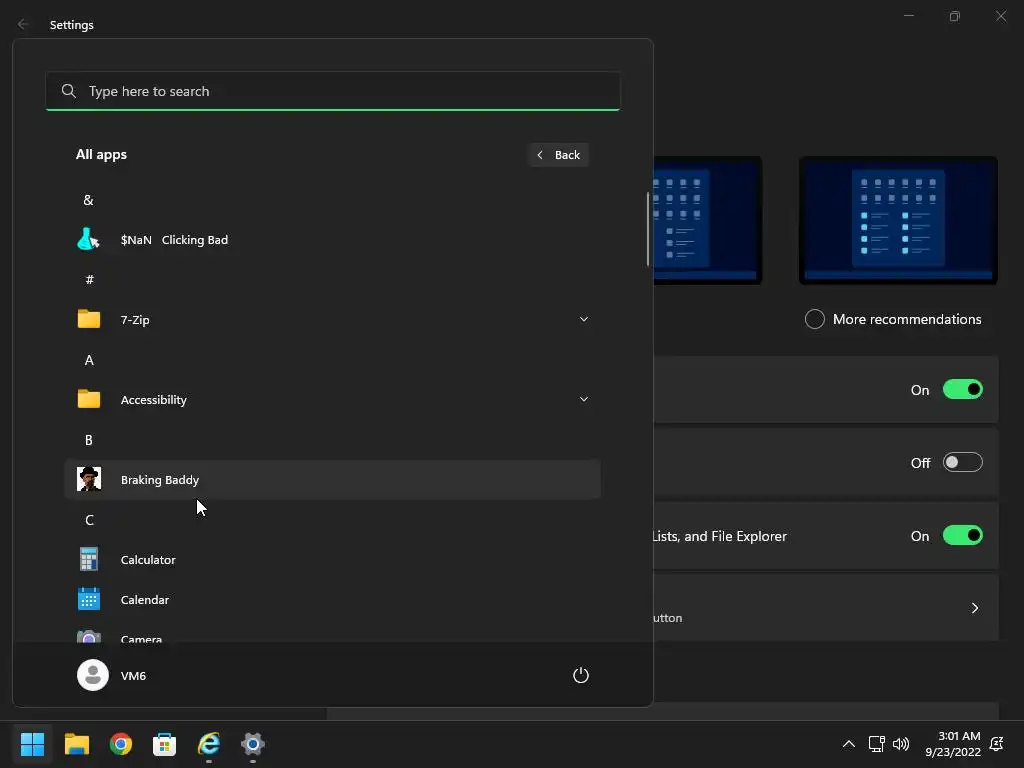Disable the Lists and File Explorer toggle
Screen dimensions: 1024x768
(963, 536)
